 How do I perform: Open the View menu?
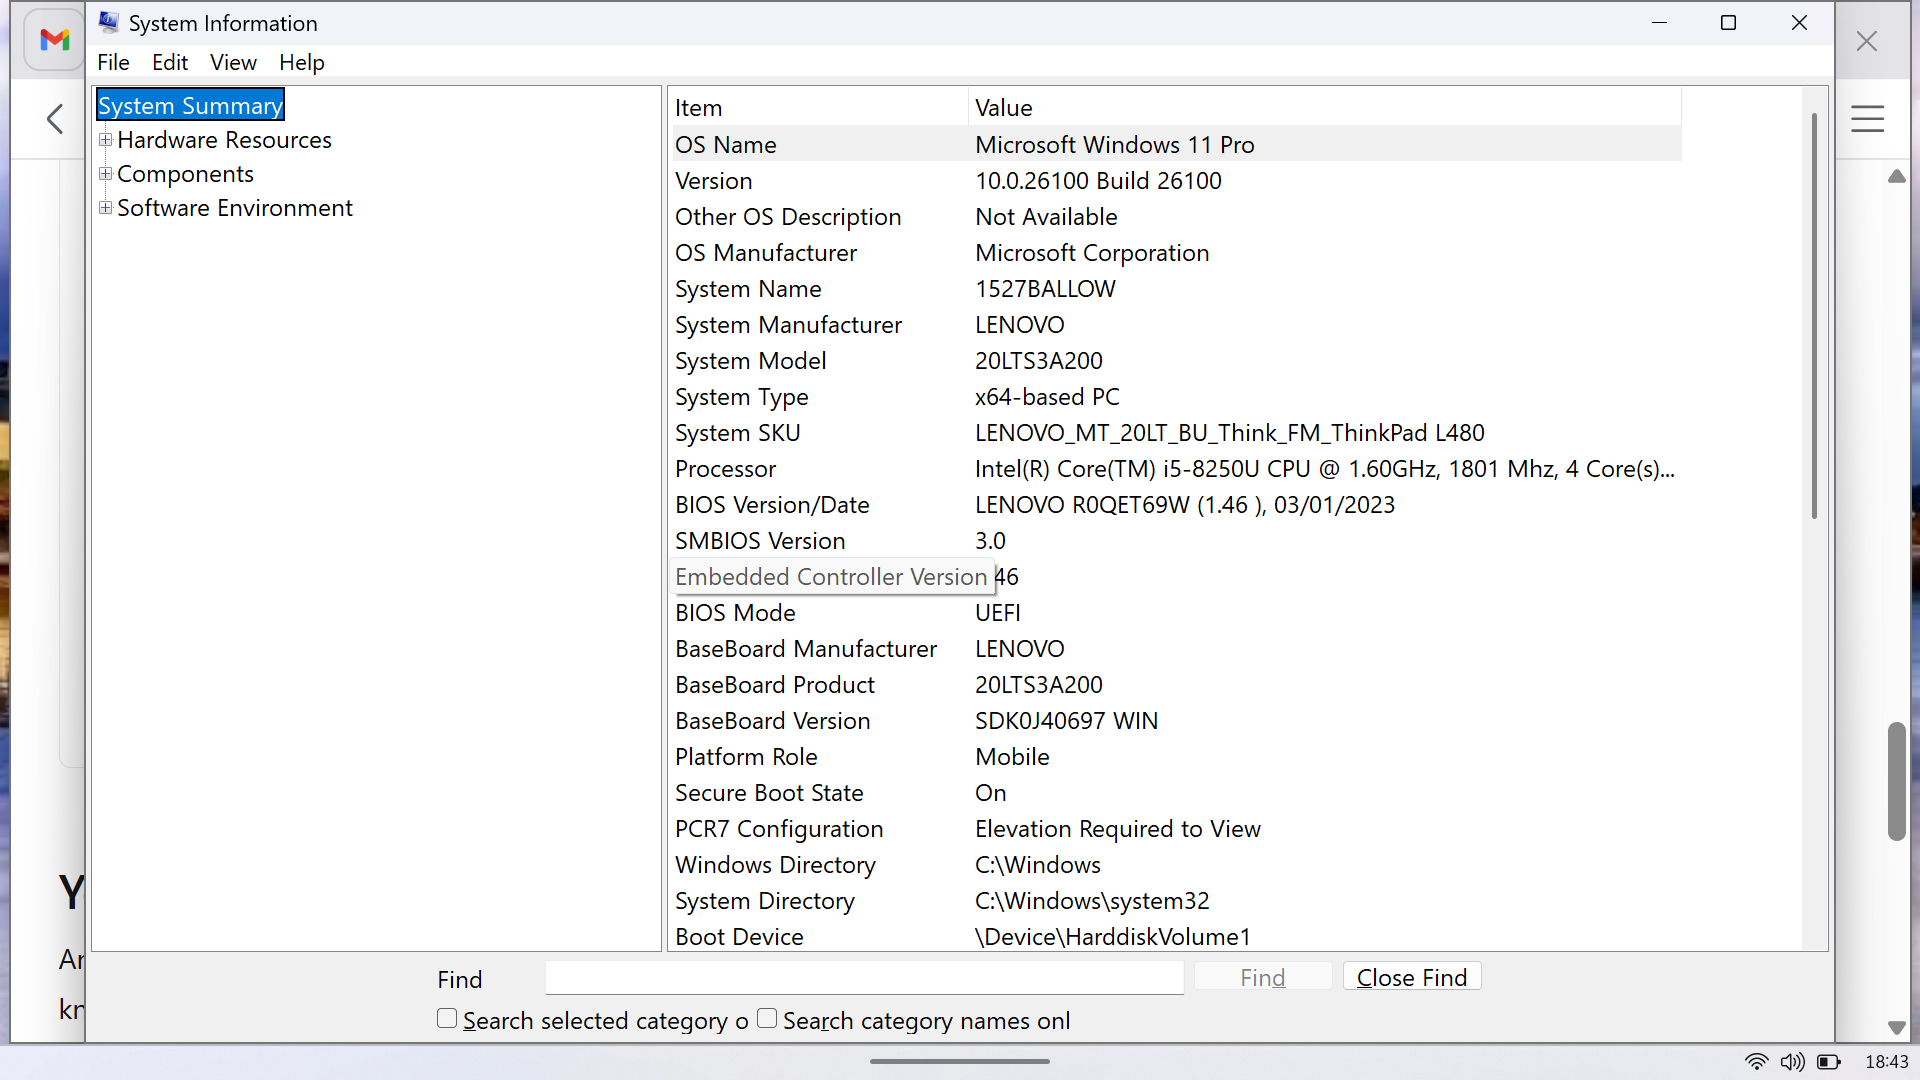pos(233,62)
